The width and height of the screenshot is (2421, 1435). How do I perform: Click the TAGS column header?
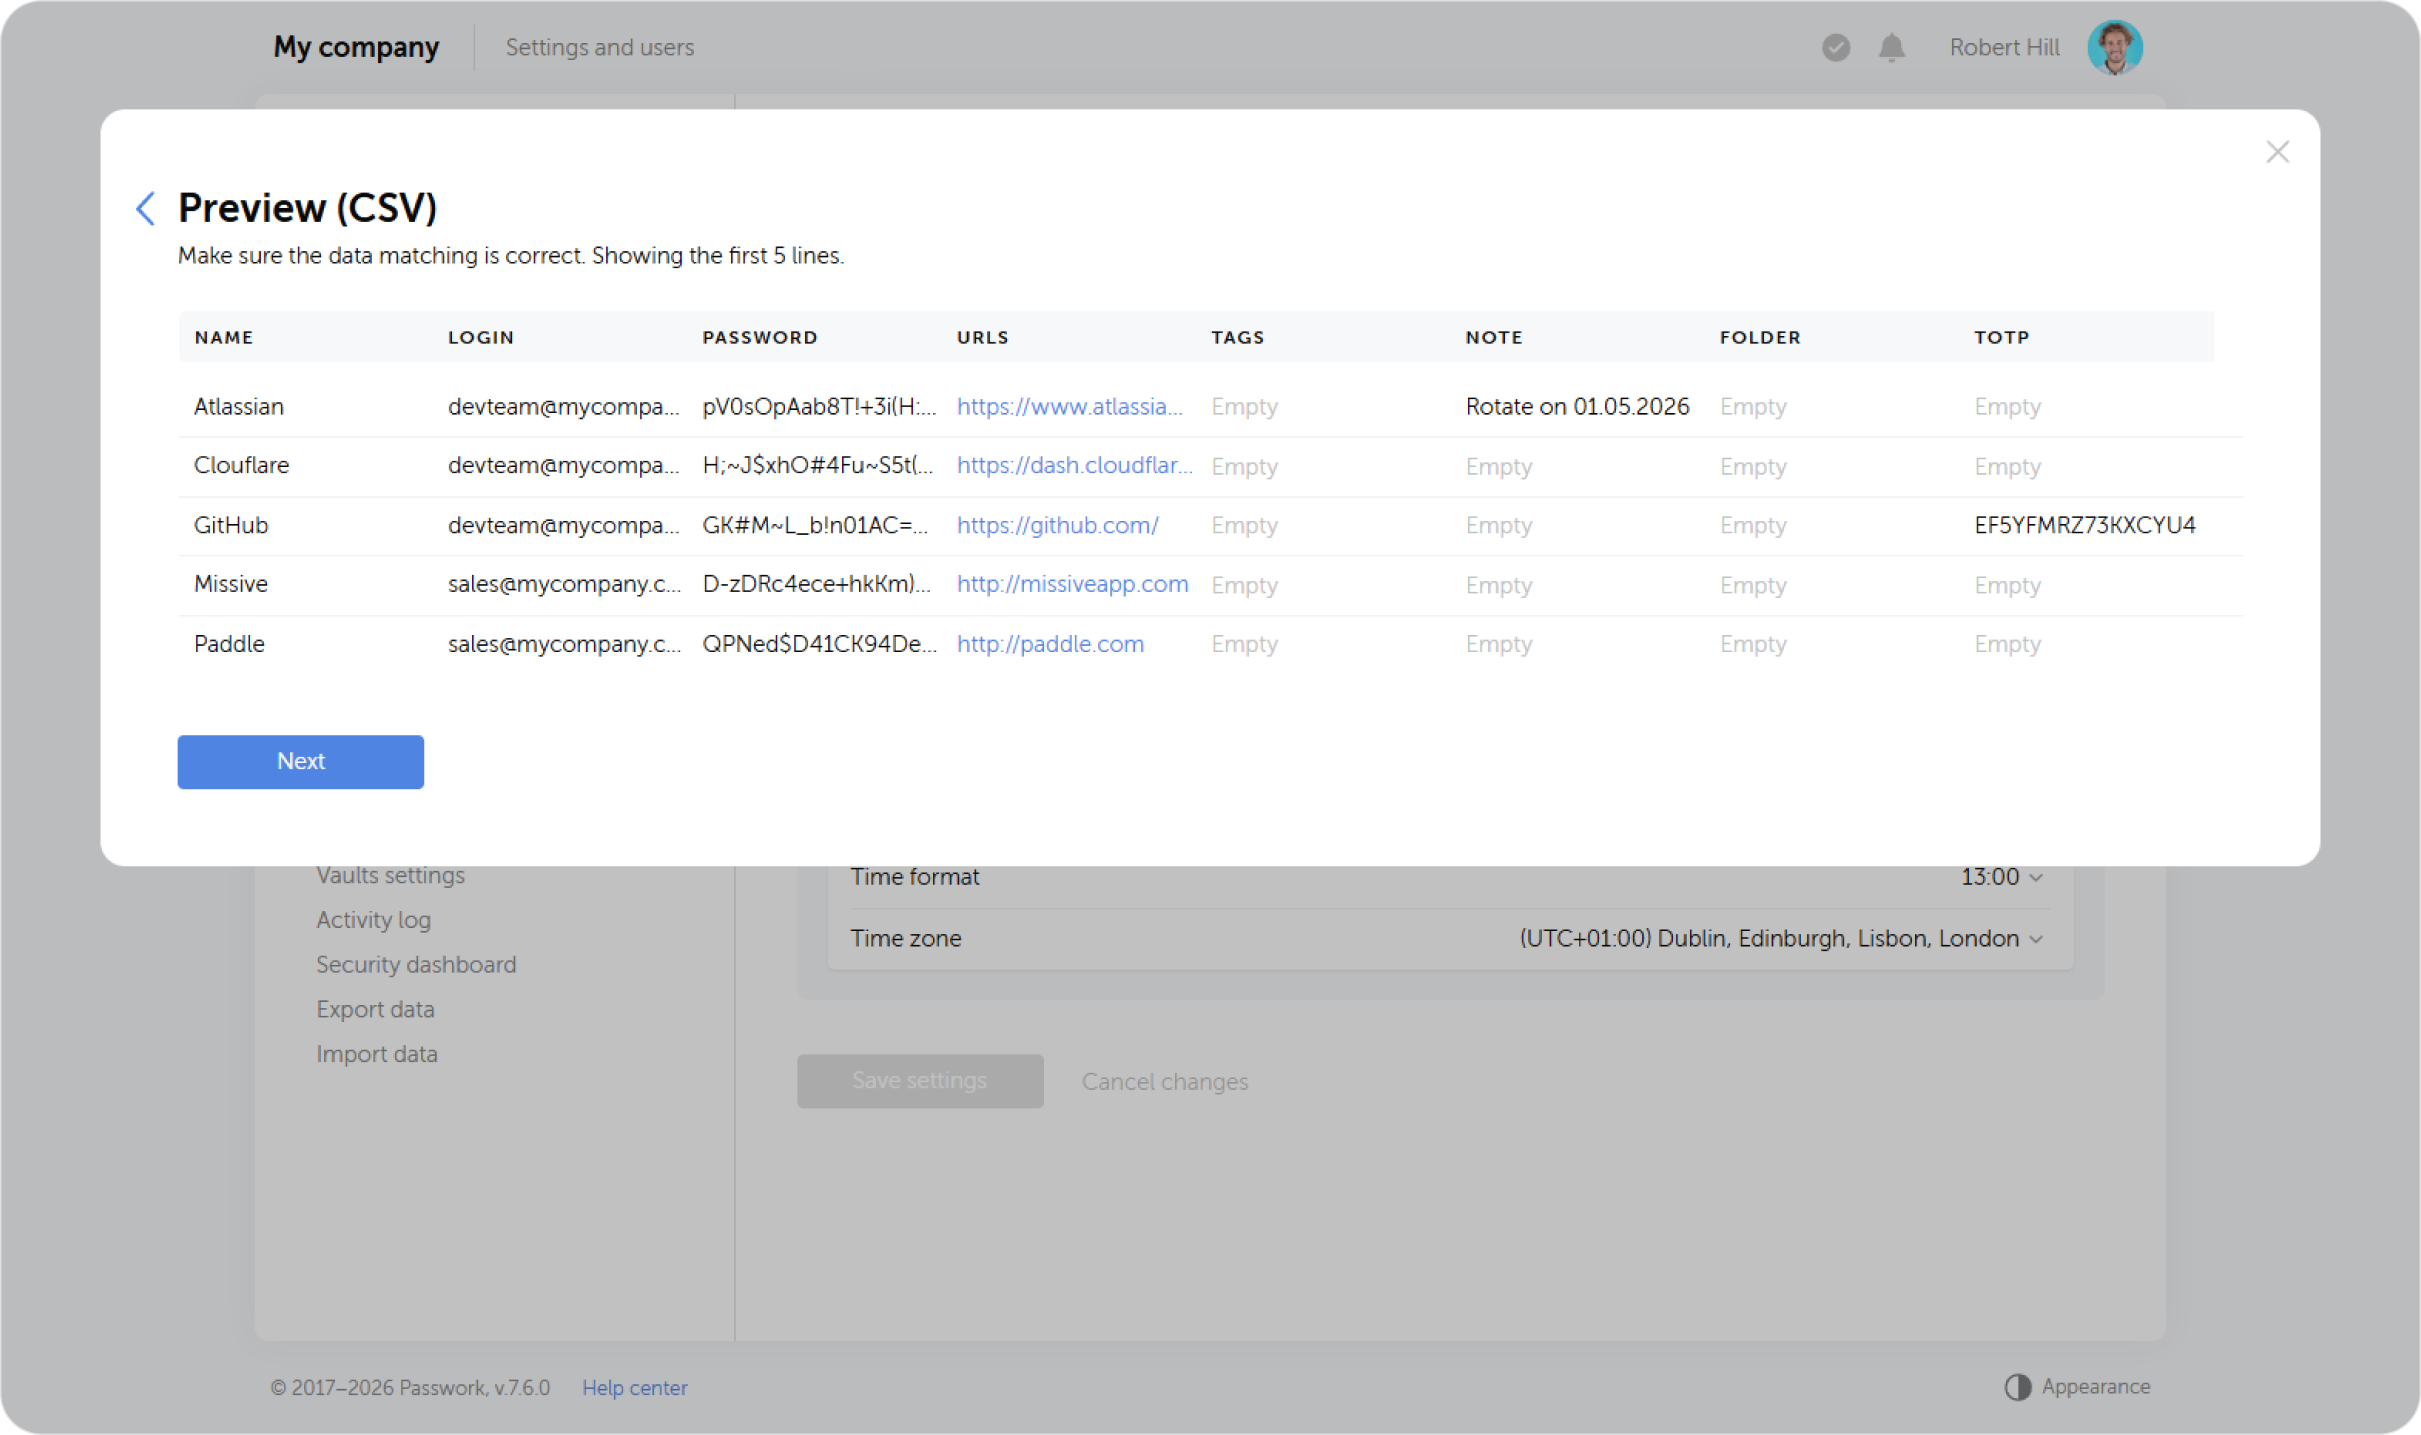(1238, 337)
